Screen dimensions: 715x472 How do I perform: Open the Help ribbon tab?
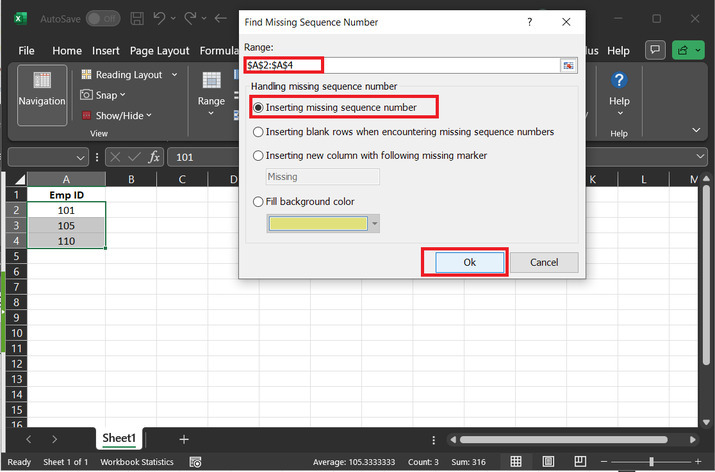tap(618, 51)
